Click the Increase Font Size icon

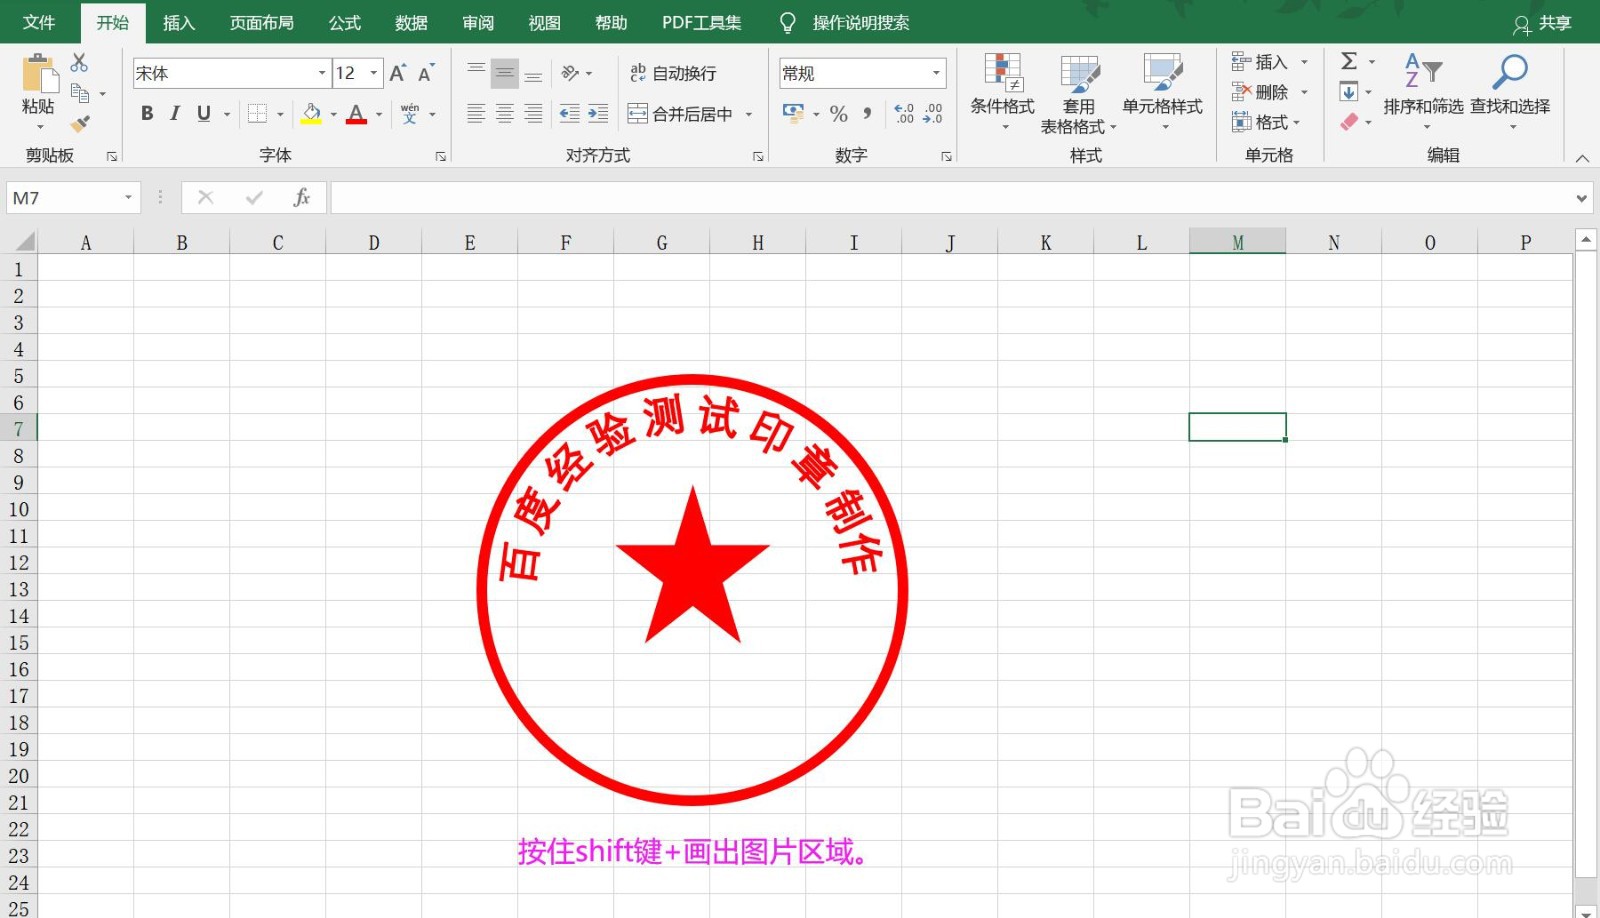click(x=395, y=72)
